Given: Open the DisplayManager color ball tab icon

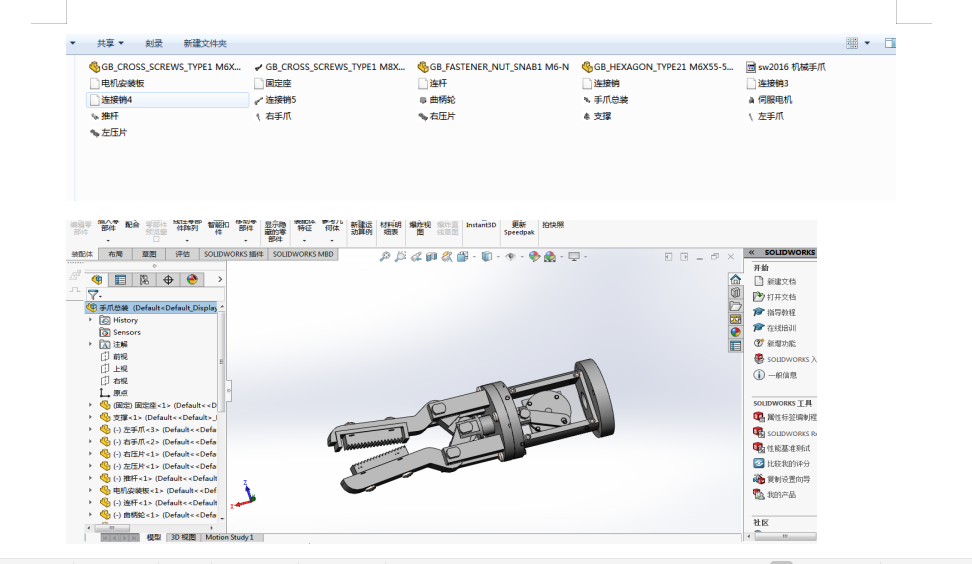Looking at the screenshot, I should pyautogui.click(x=192, y=280).
